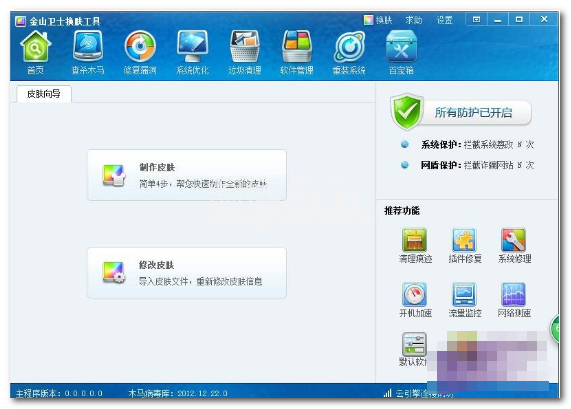This screenshot has width=571, height=409.
Task: Click 所有防护已开启 status button
Action: 473,113
